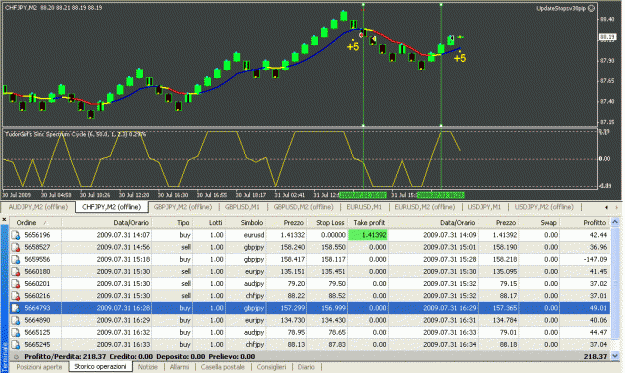Click the sell order icon for 5660216
The height and width of the screenshot is (373, 625).
coord(16,296)
